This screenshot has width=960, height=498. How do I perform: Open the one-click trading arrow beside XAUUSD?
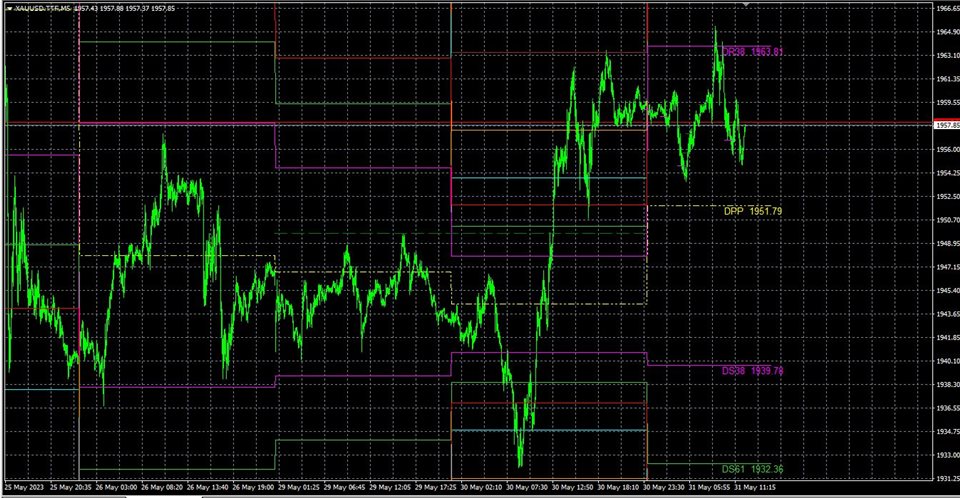(x=9, y=9)
